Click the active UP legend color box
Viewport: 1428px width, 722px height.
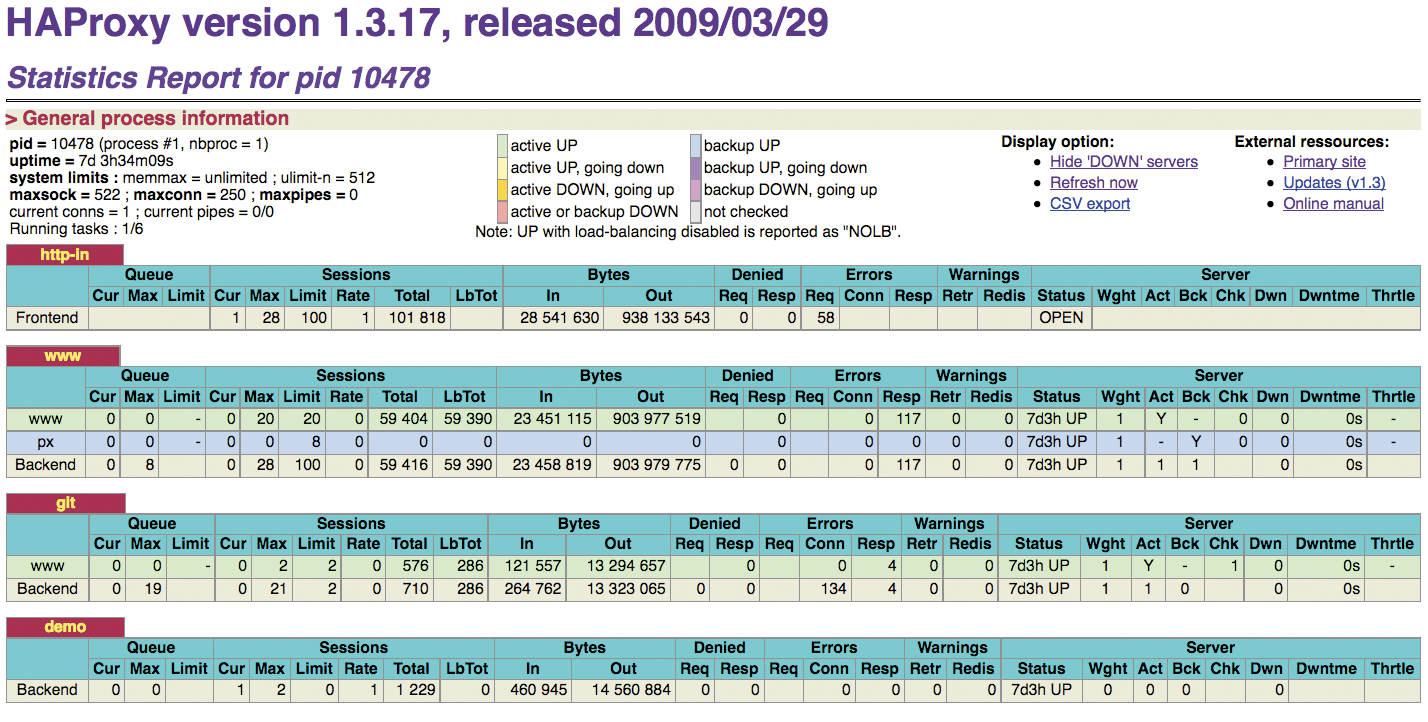tap(502, 146)
